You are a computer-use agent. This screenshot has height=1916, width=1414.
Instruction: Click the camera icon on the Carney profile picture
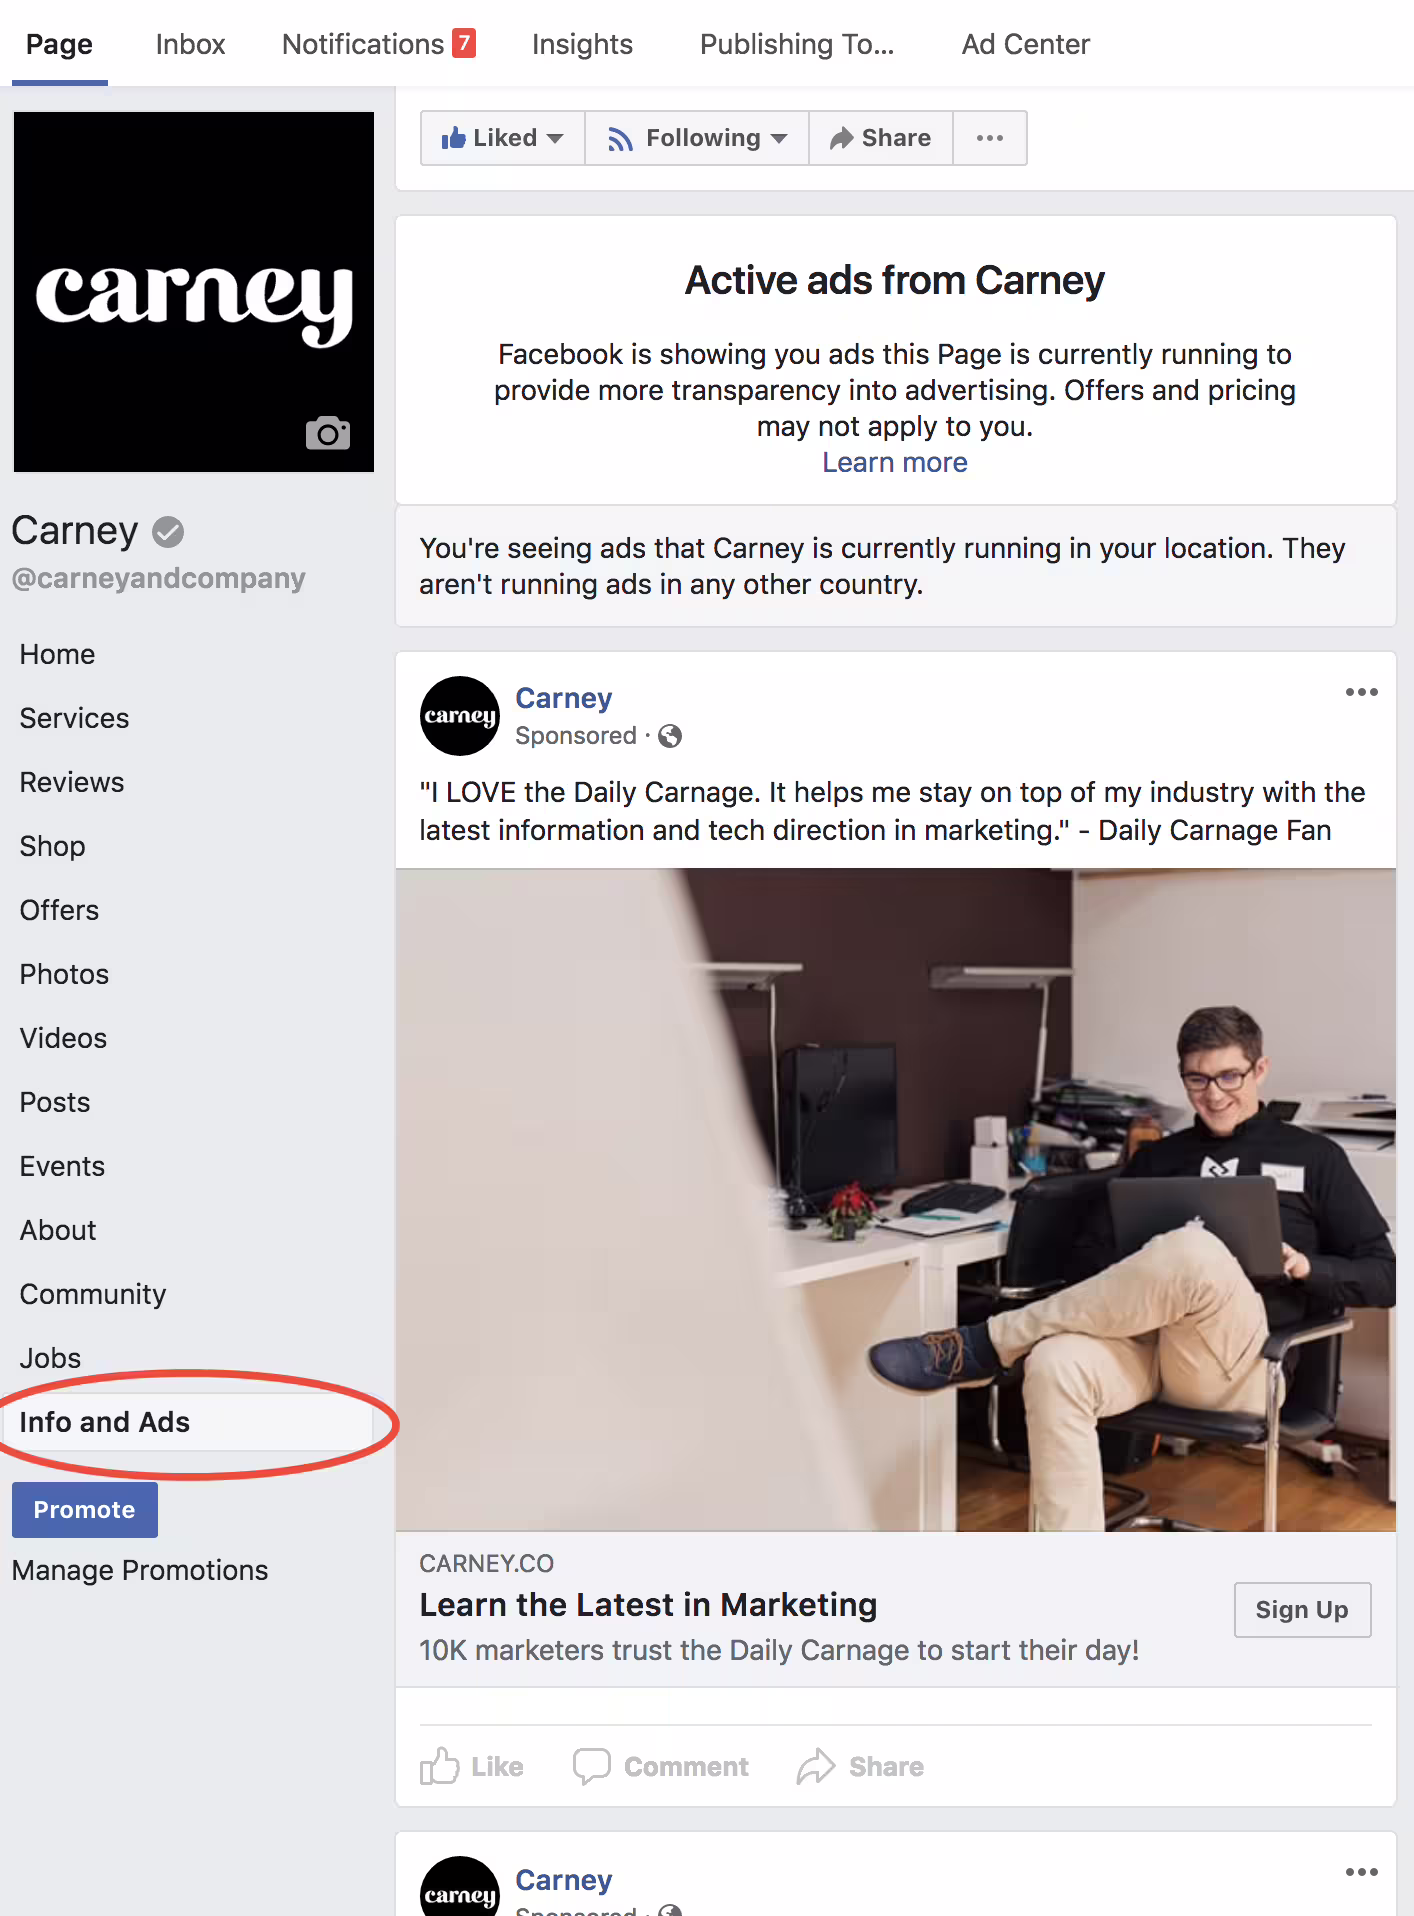tap(328, 433)
